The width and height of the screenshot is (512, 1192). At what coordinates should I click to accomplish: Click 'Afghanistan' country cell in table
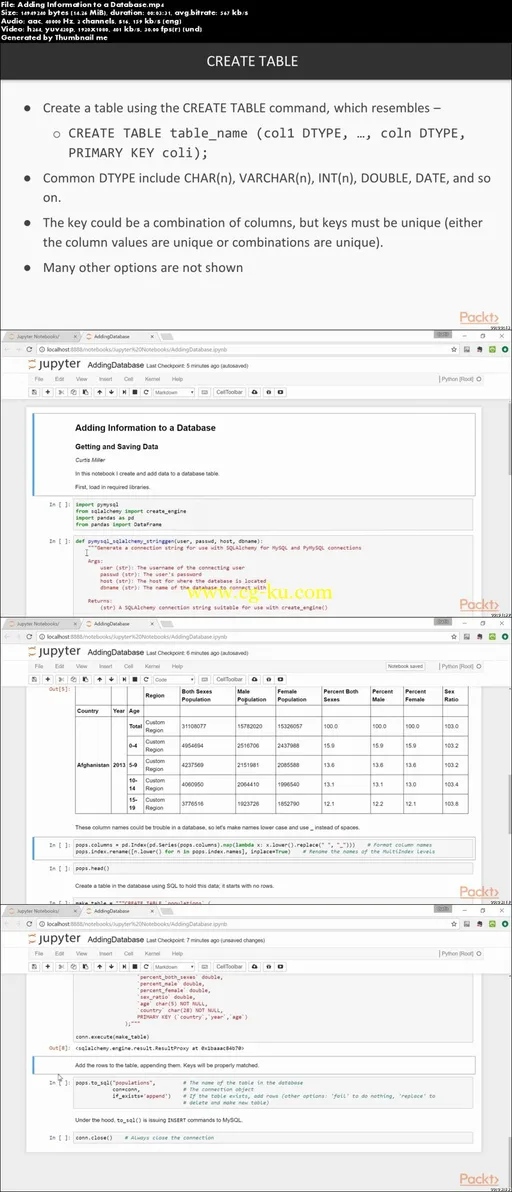93,764
